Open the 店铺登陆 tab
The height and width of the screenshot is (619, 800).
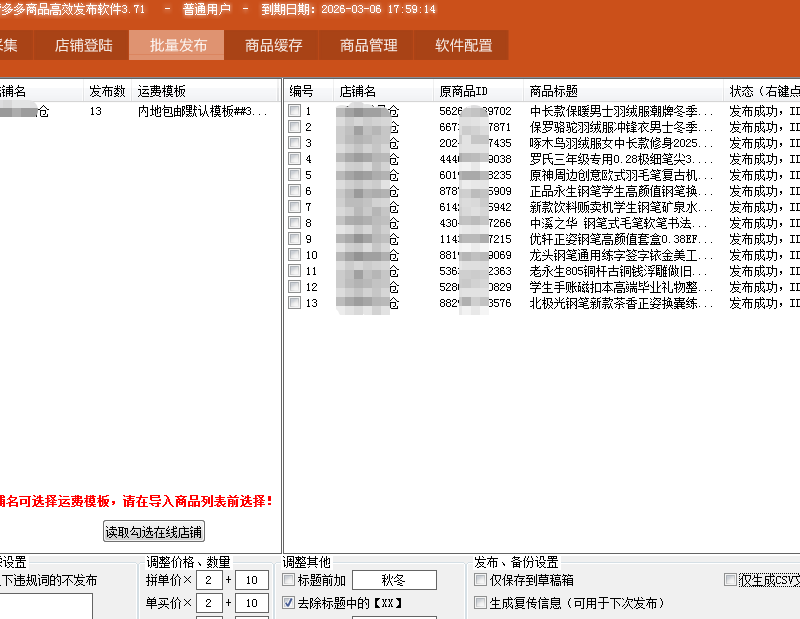coord(84,45)
